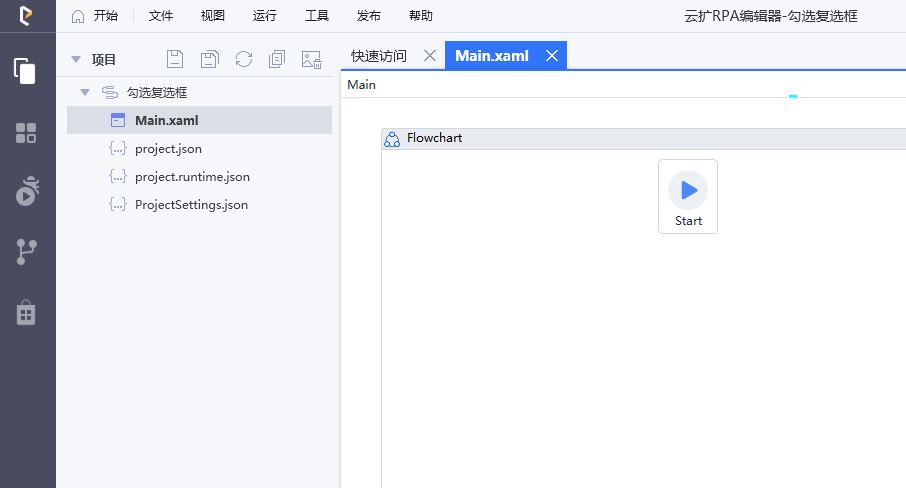Viewport: 906px width, 488px height.
Task: Click the copy files icon in project toolbar
Action: (x=277, y=59)
